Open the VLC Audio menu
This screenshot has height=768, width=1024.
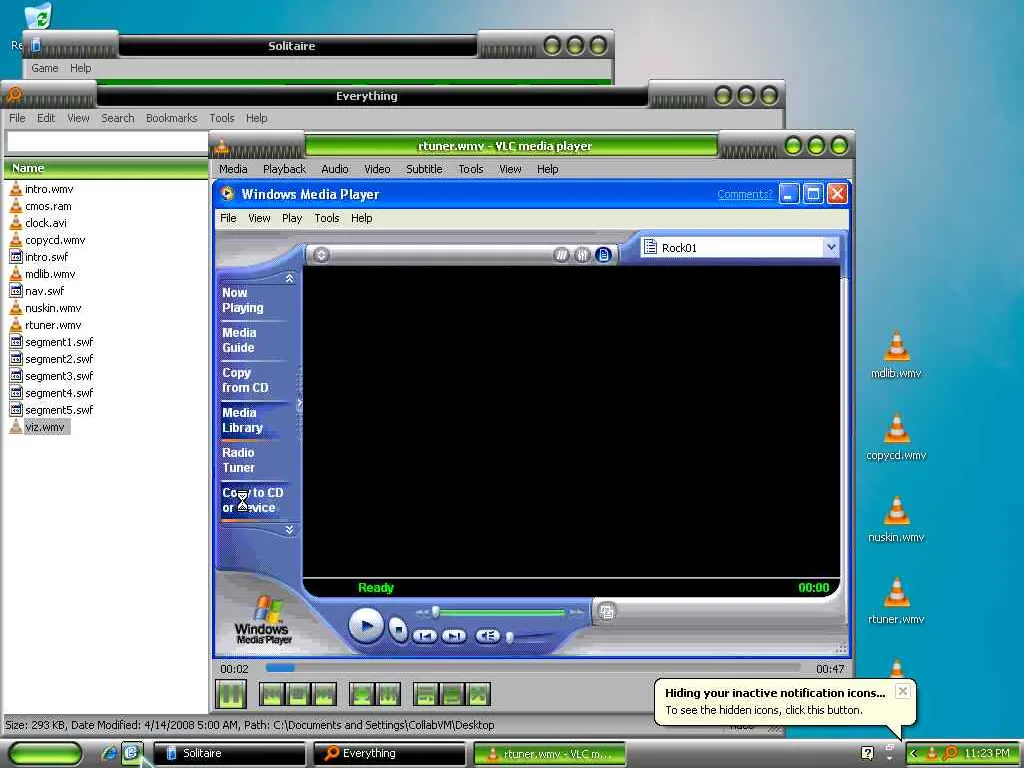point(334,169)
